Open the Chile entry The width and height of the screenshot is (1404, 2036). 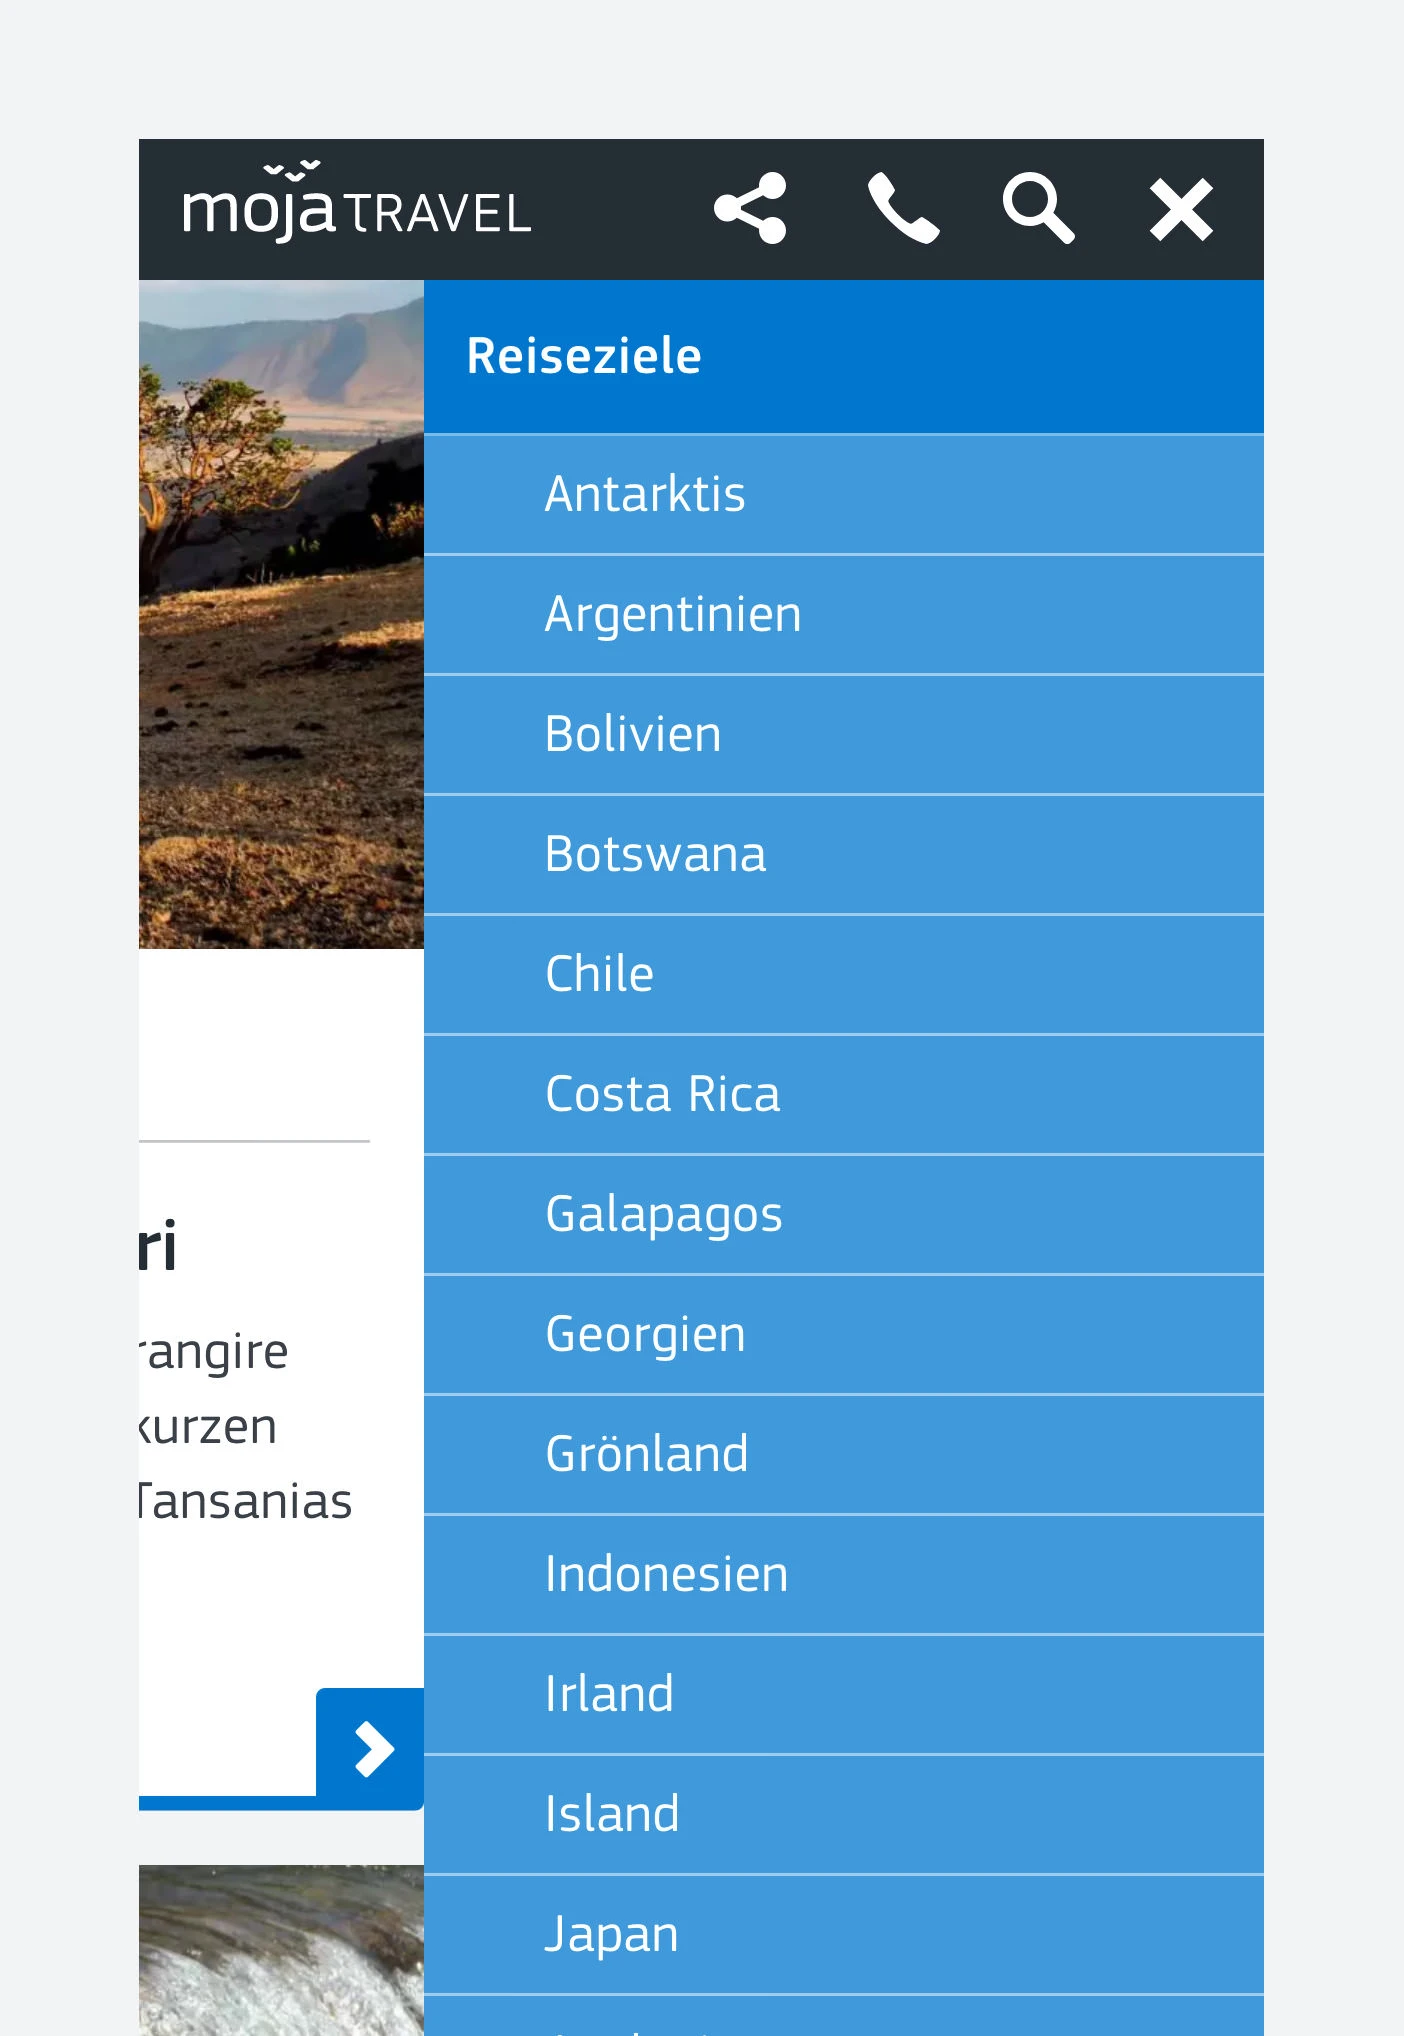click(x=844, y=975)
